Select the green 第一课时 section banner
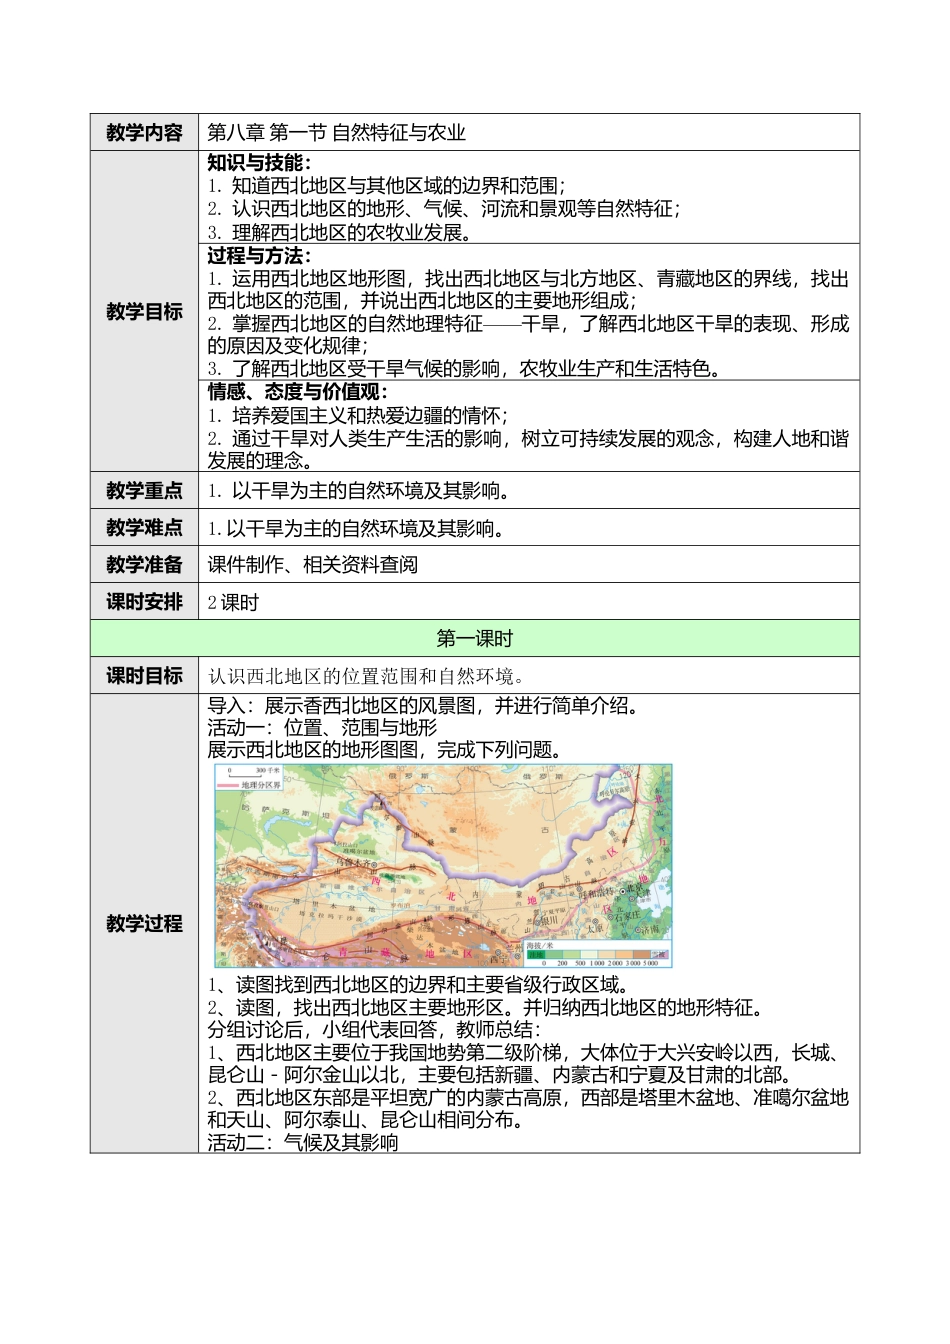Screen dimensions: 950x1344 (475, 634)
